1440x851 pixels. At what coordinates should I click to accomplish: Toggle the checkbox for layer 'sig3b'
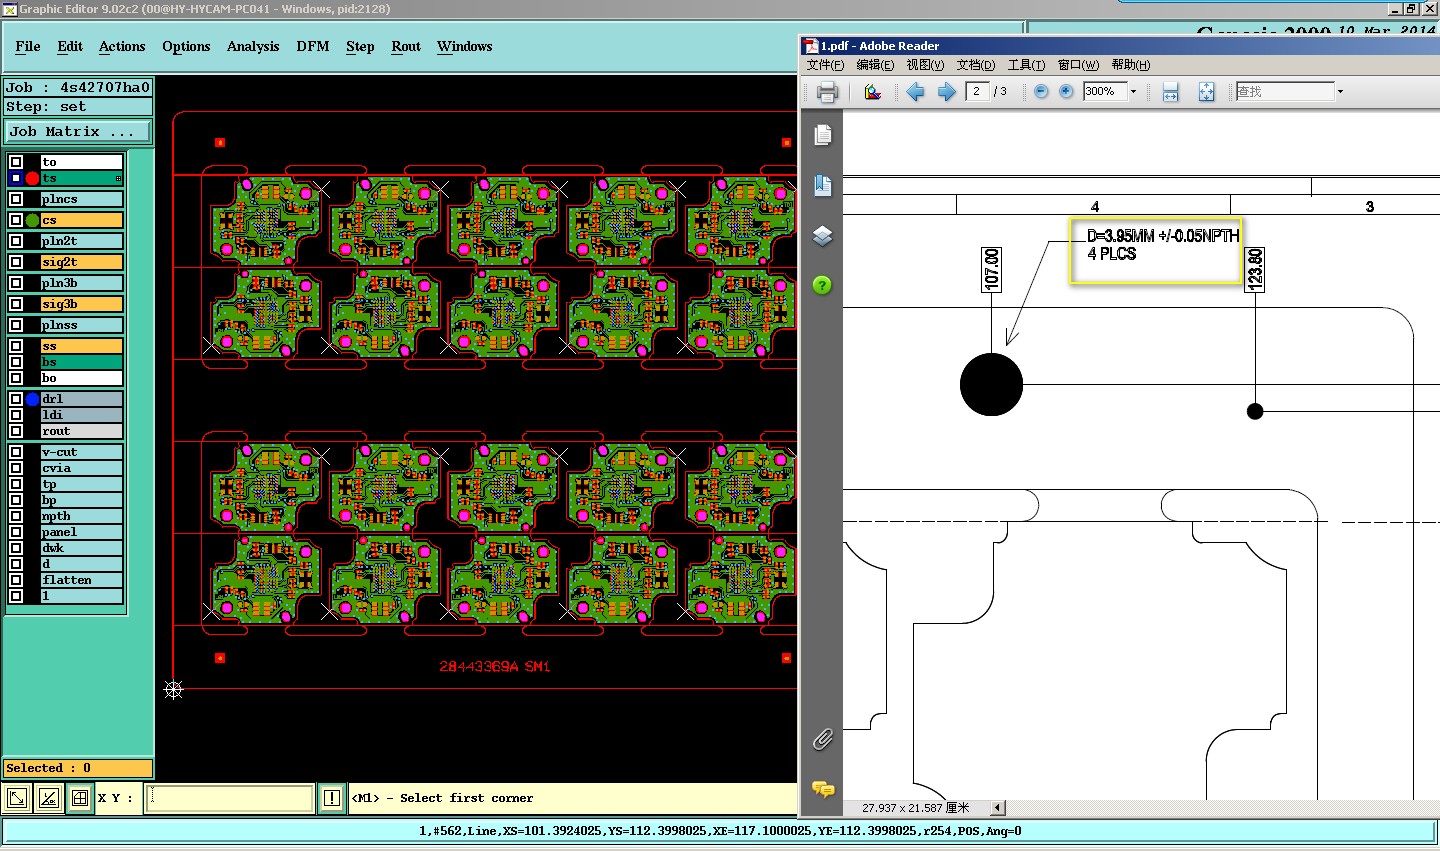tap(16, 304)
